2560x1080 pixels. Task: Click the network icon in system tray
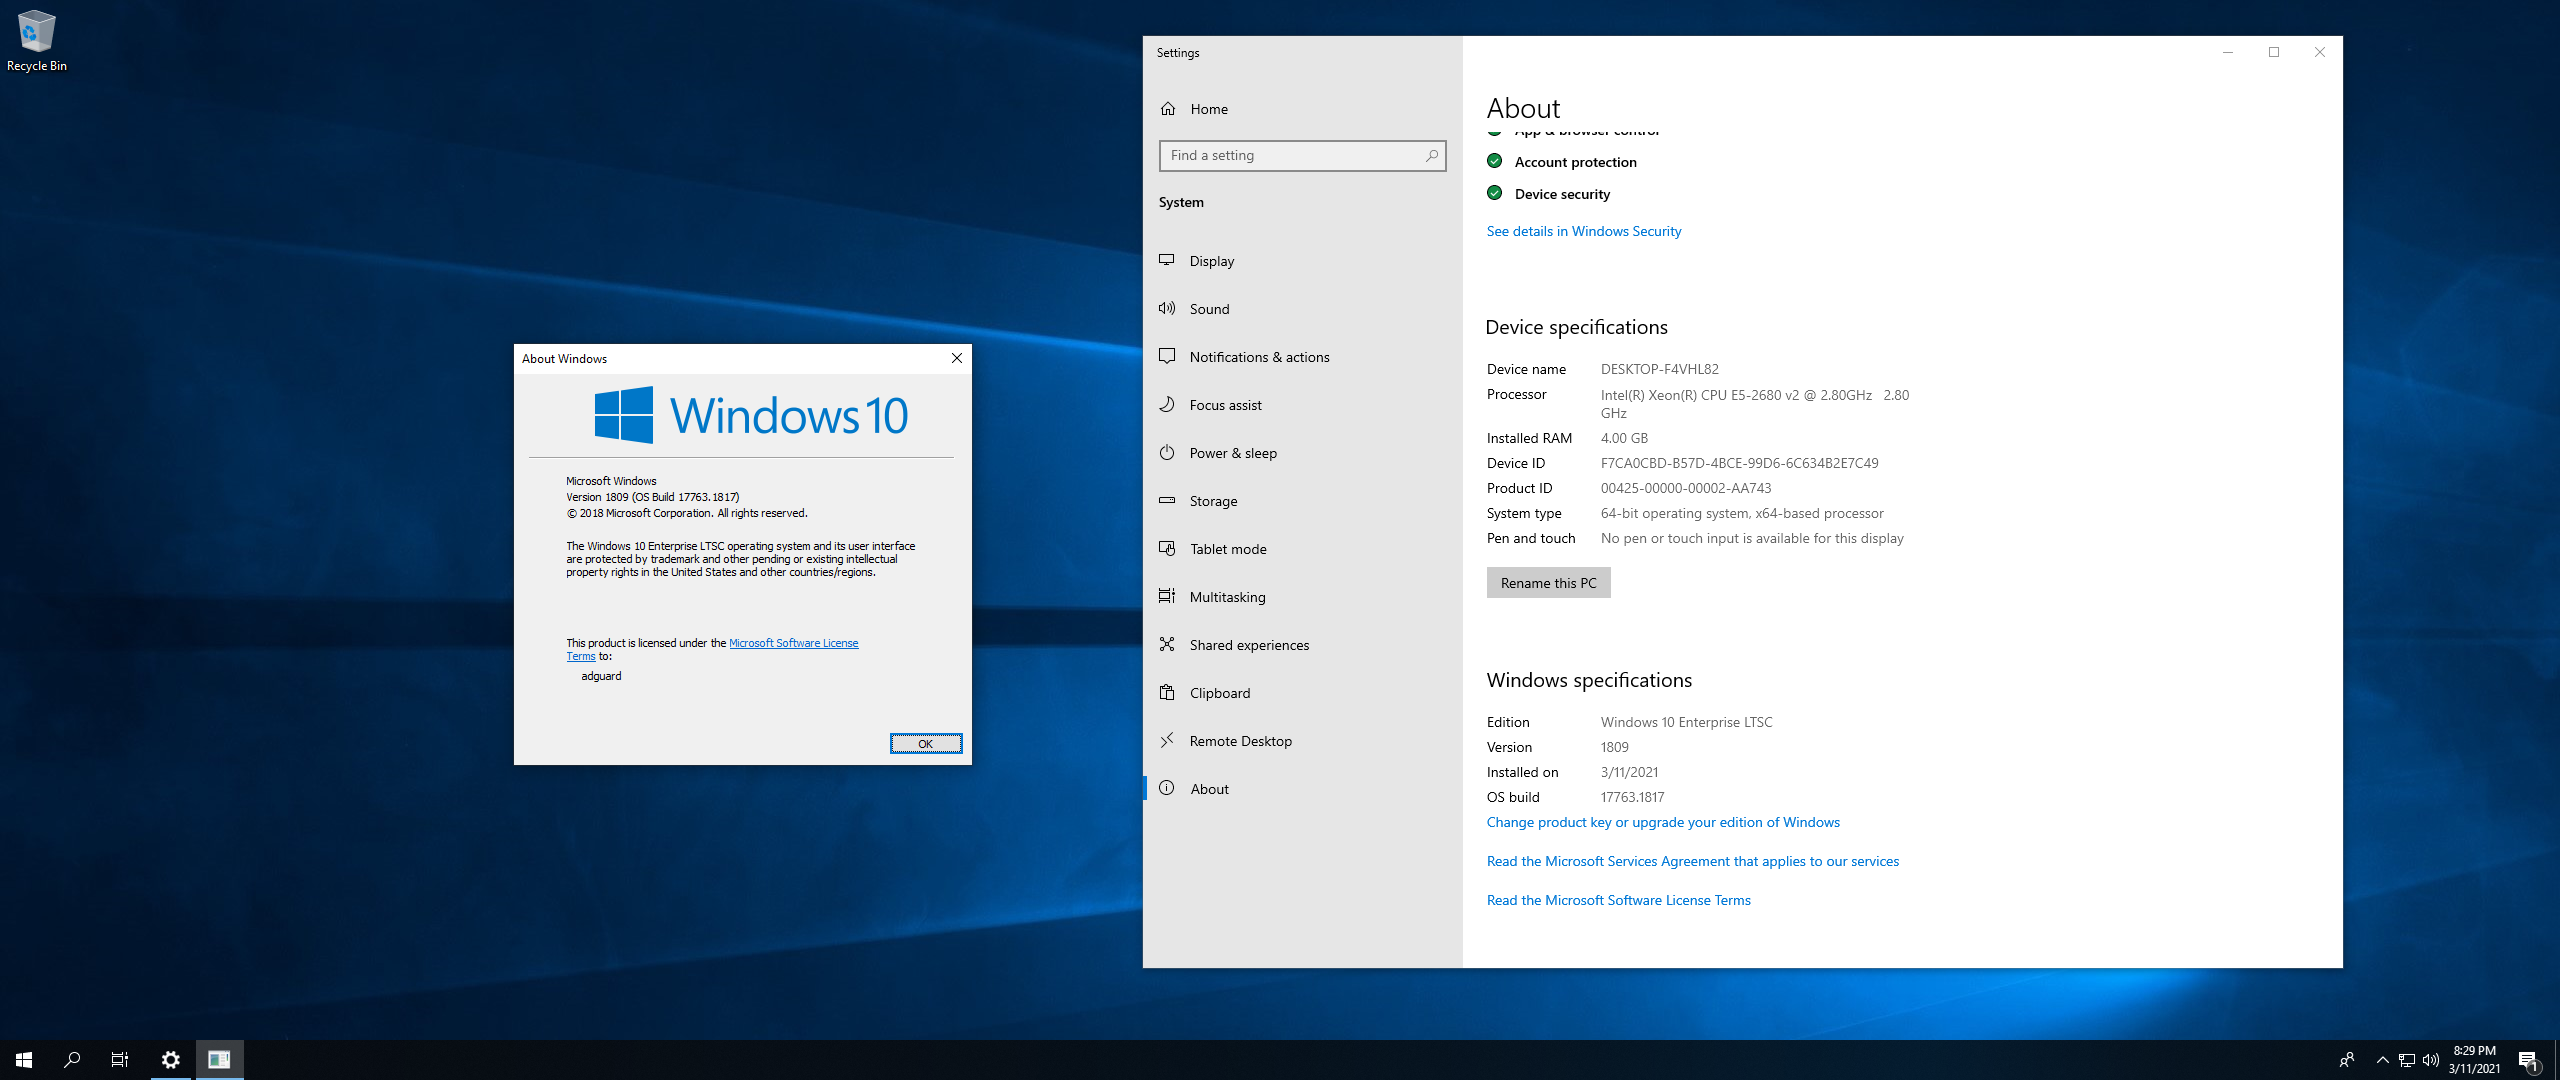click(2407, 1060)
